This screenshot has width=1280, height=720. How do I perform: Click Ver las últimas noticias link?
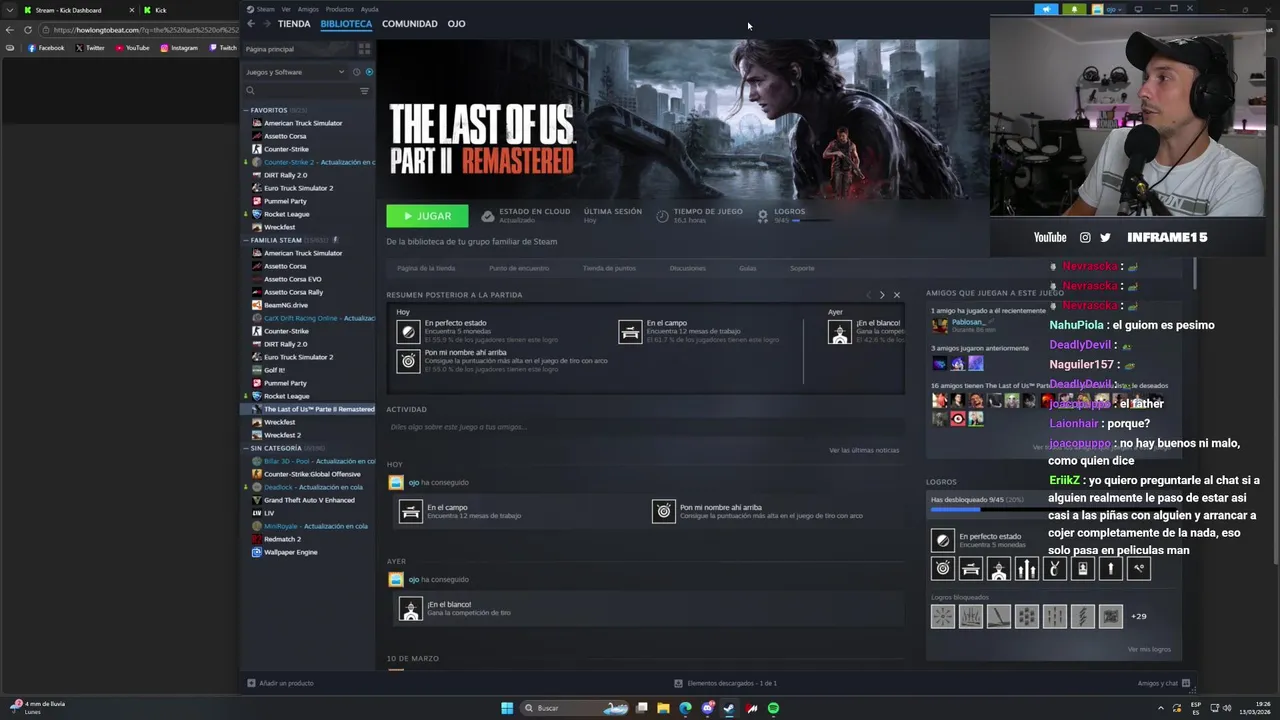click(x=864, y=450)
